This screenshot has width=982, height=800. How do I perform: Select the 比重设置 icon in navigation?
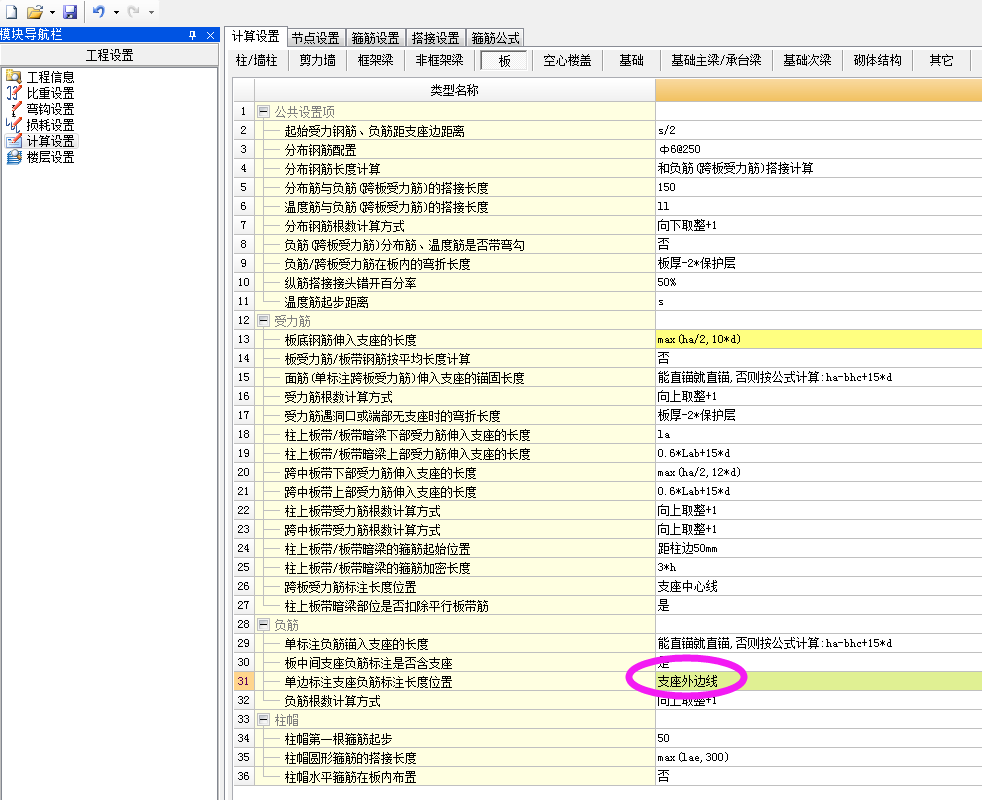click(14, 93)
